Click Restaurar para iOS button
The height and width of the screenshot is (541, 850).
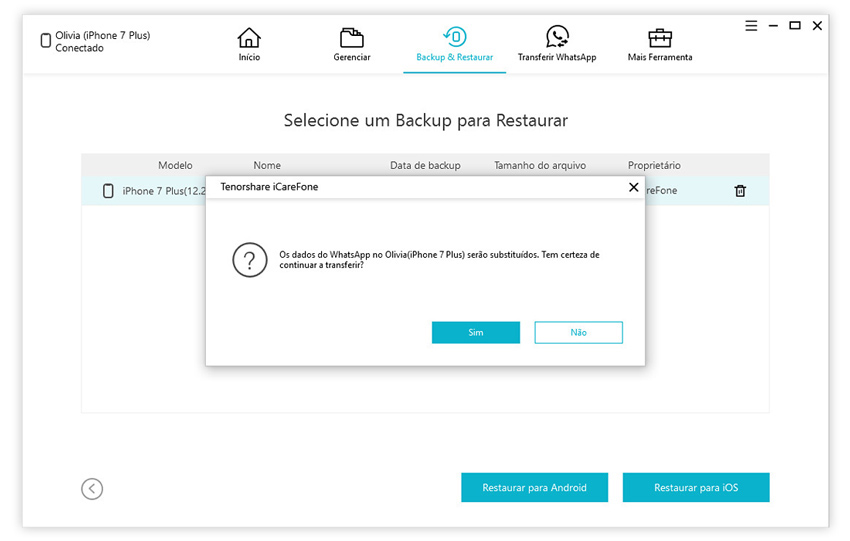696,487
